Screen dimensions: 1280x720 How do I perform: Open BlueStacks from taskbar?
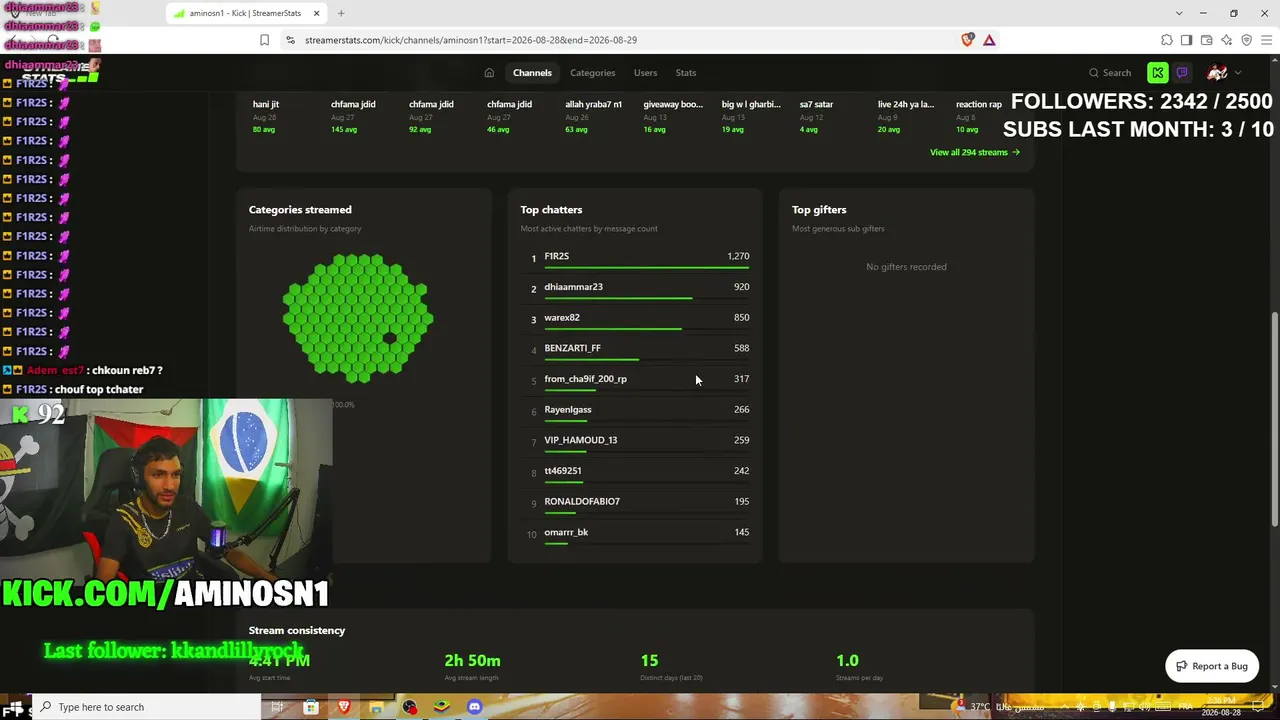[x=441, y=707]
